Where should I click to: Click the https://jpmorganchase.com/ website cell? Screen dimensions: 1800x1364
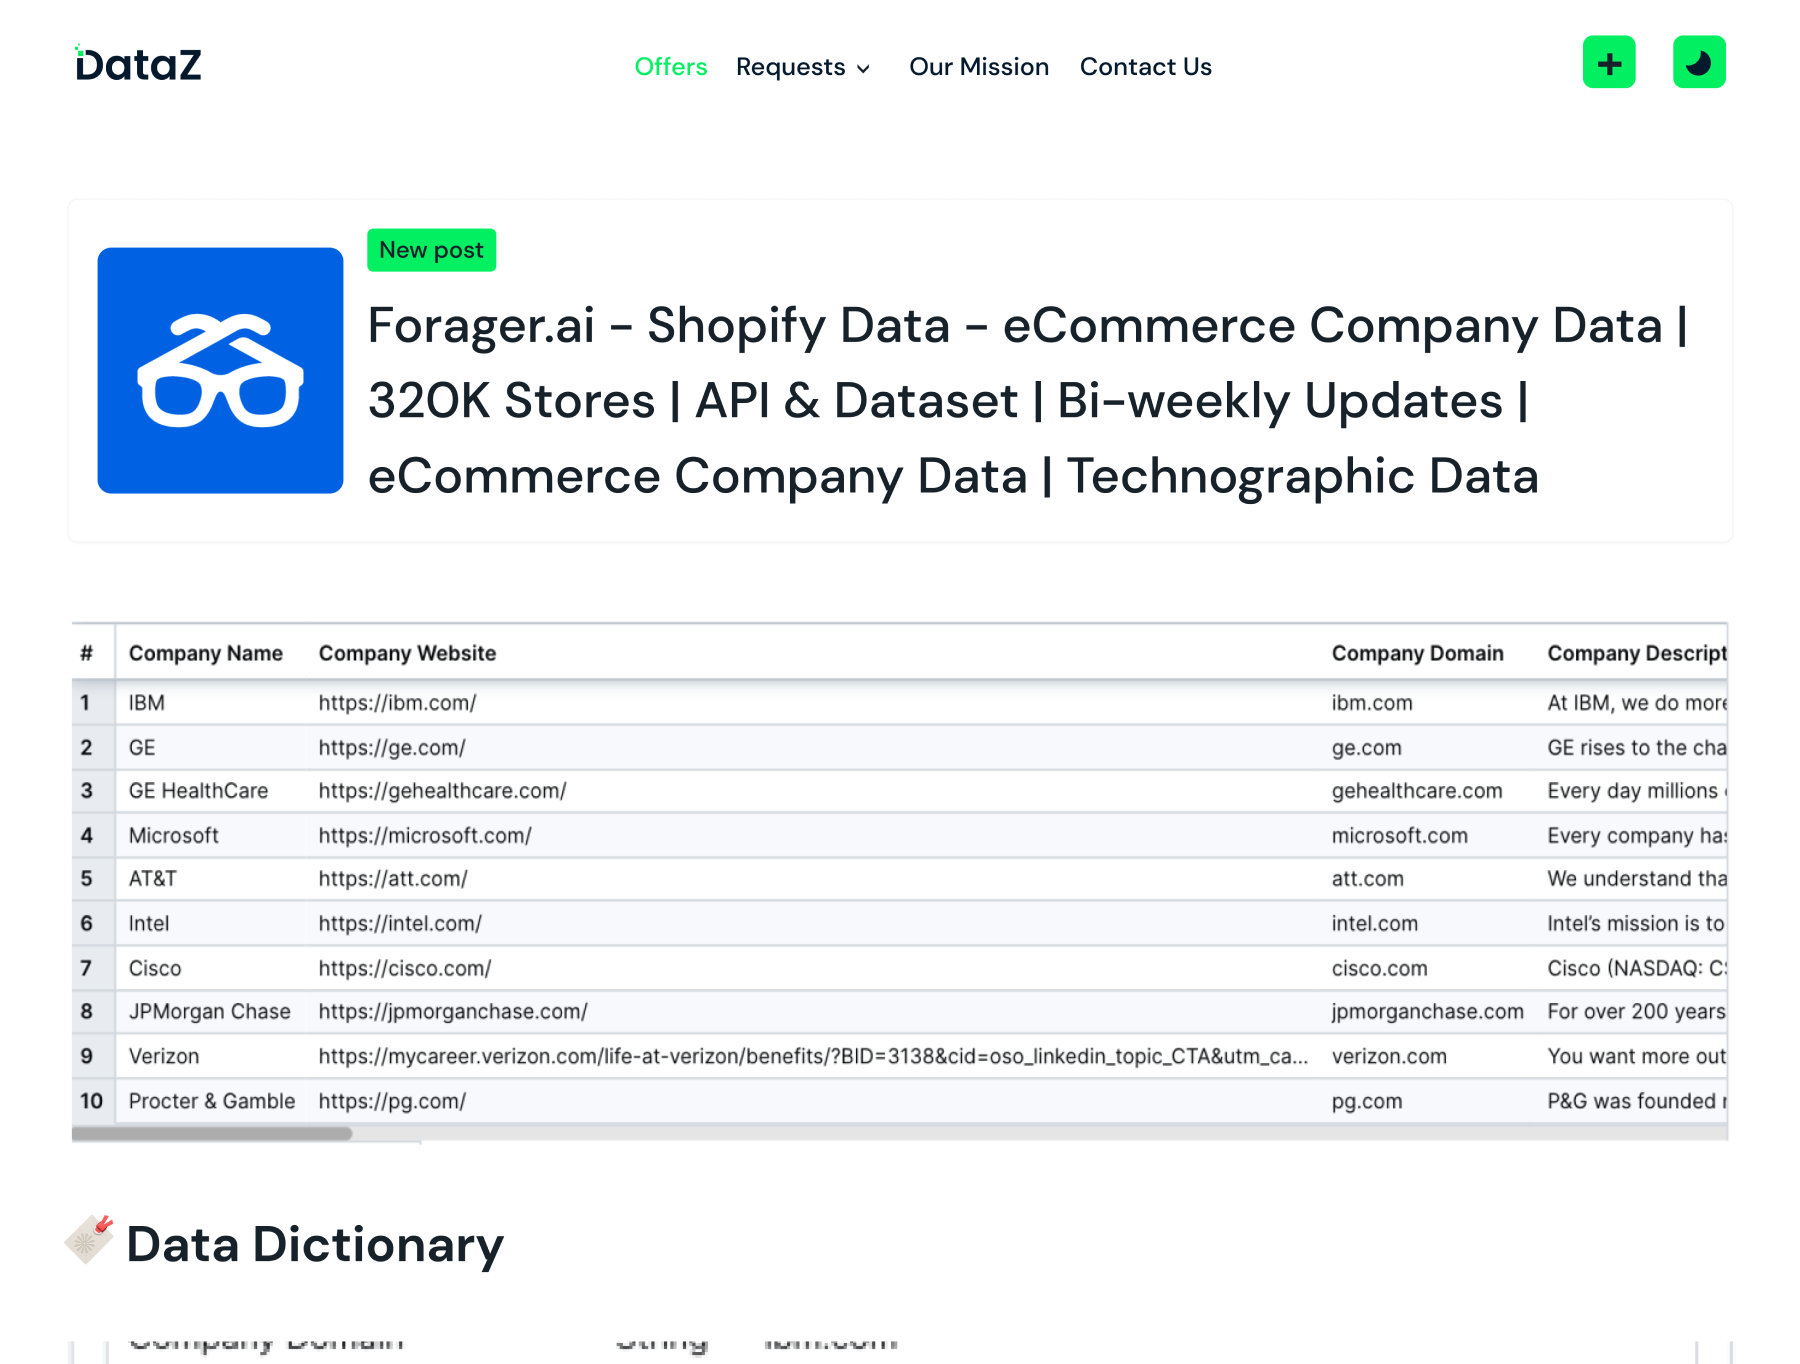pyautogui.click(x=453, y=1012)
